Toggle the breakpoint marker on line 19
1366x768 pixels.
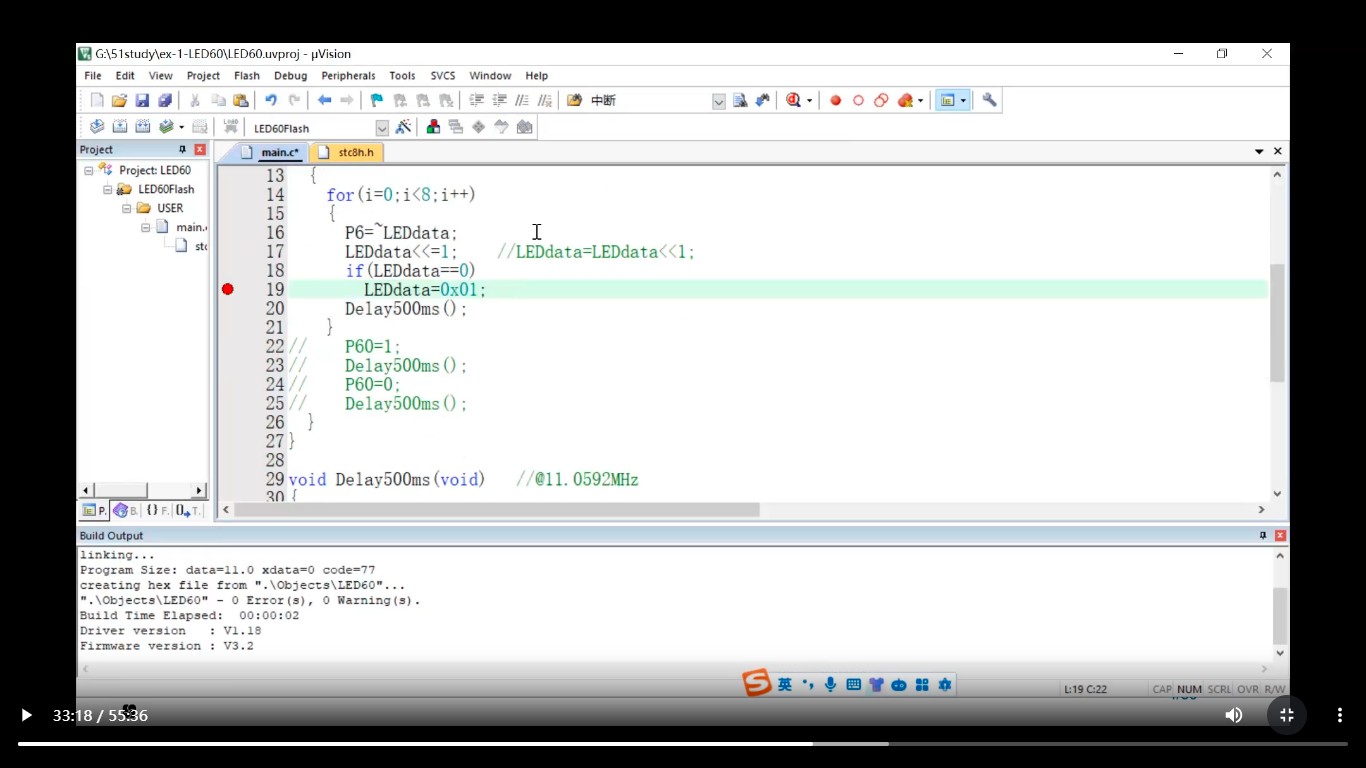coord(228,289)
